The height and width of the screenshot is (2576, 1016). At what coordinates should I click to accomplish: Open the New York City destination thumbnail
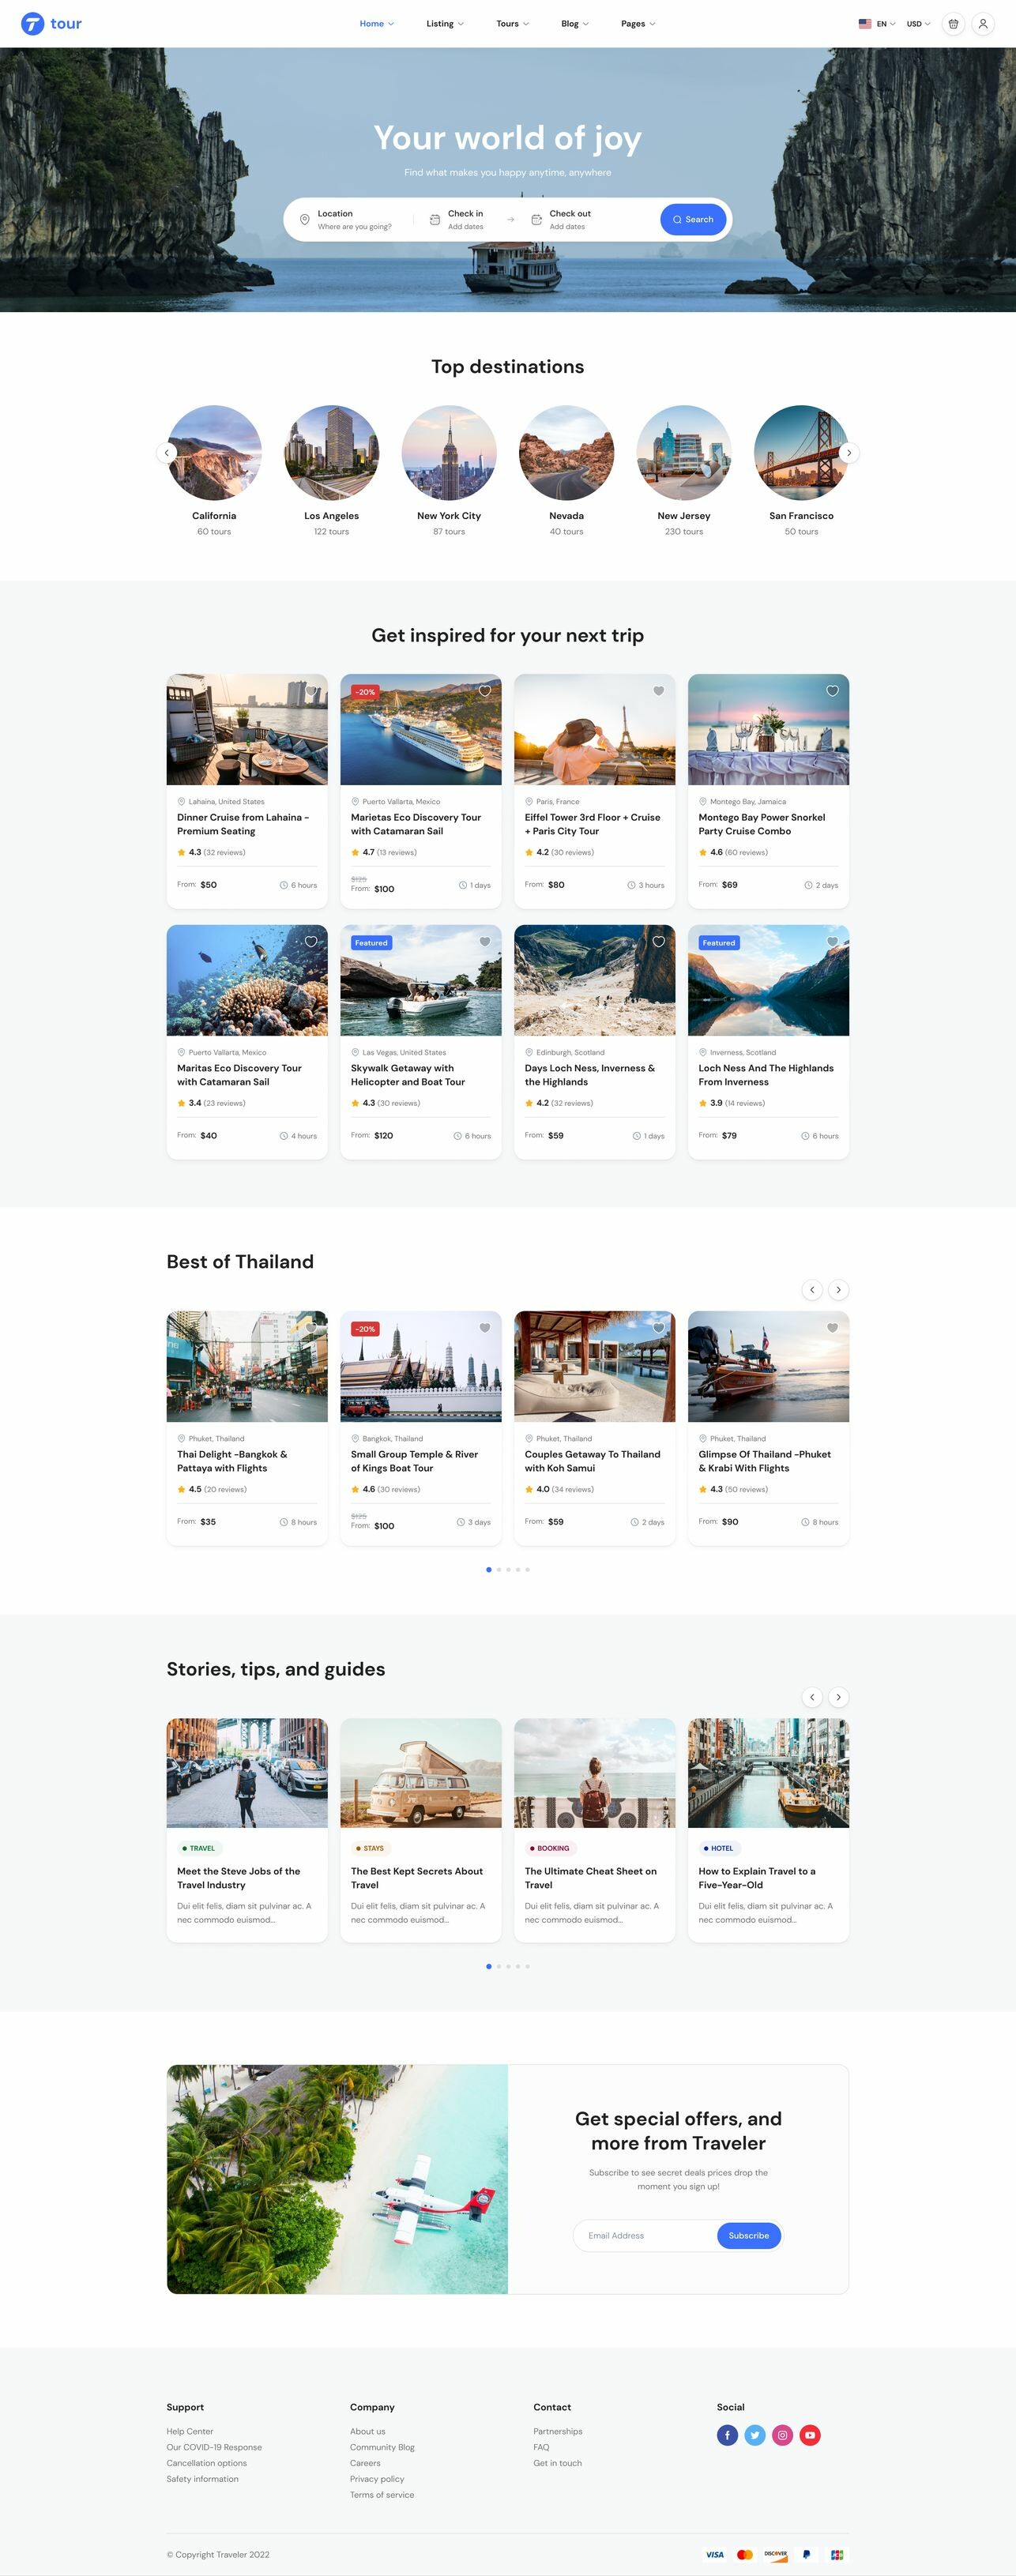[x=449, y=452]
